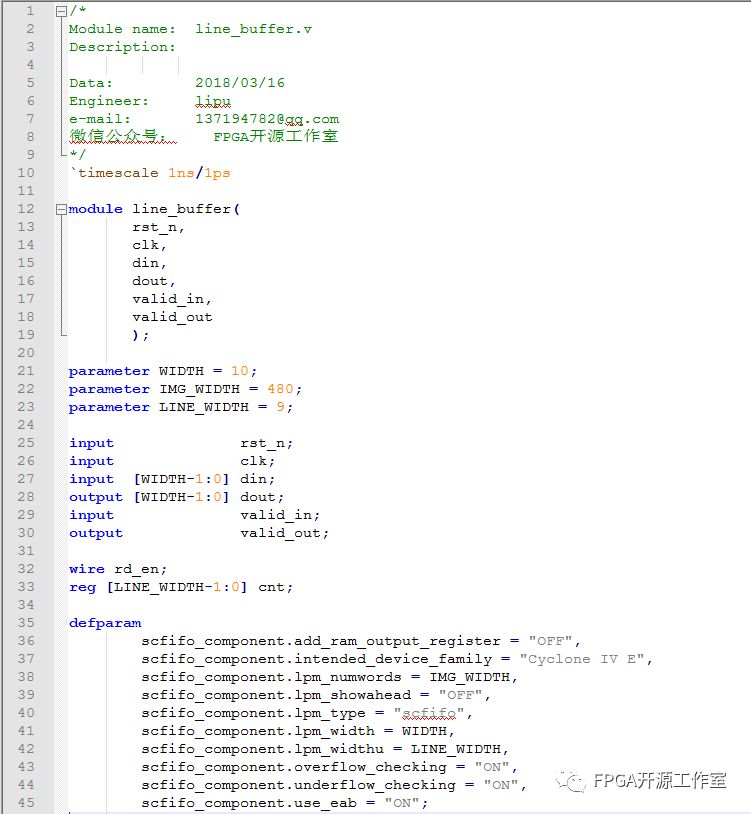Click the FPGA开源工作室 watermark text

click(x=660, y=781)
